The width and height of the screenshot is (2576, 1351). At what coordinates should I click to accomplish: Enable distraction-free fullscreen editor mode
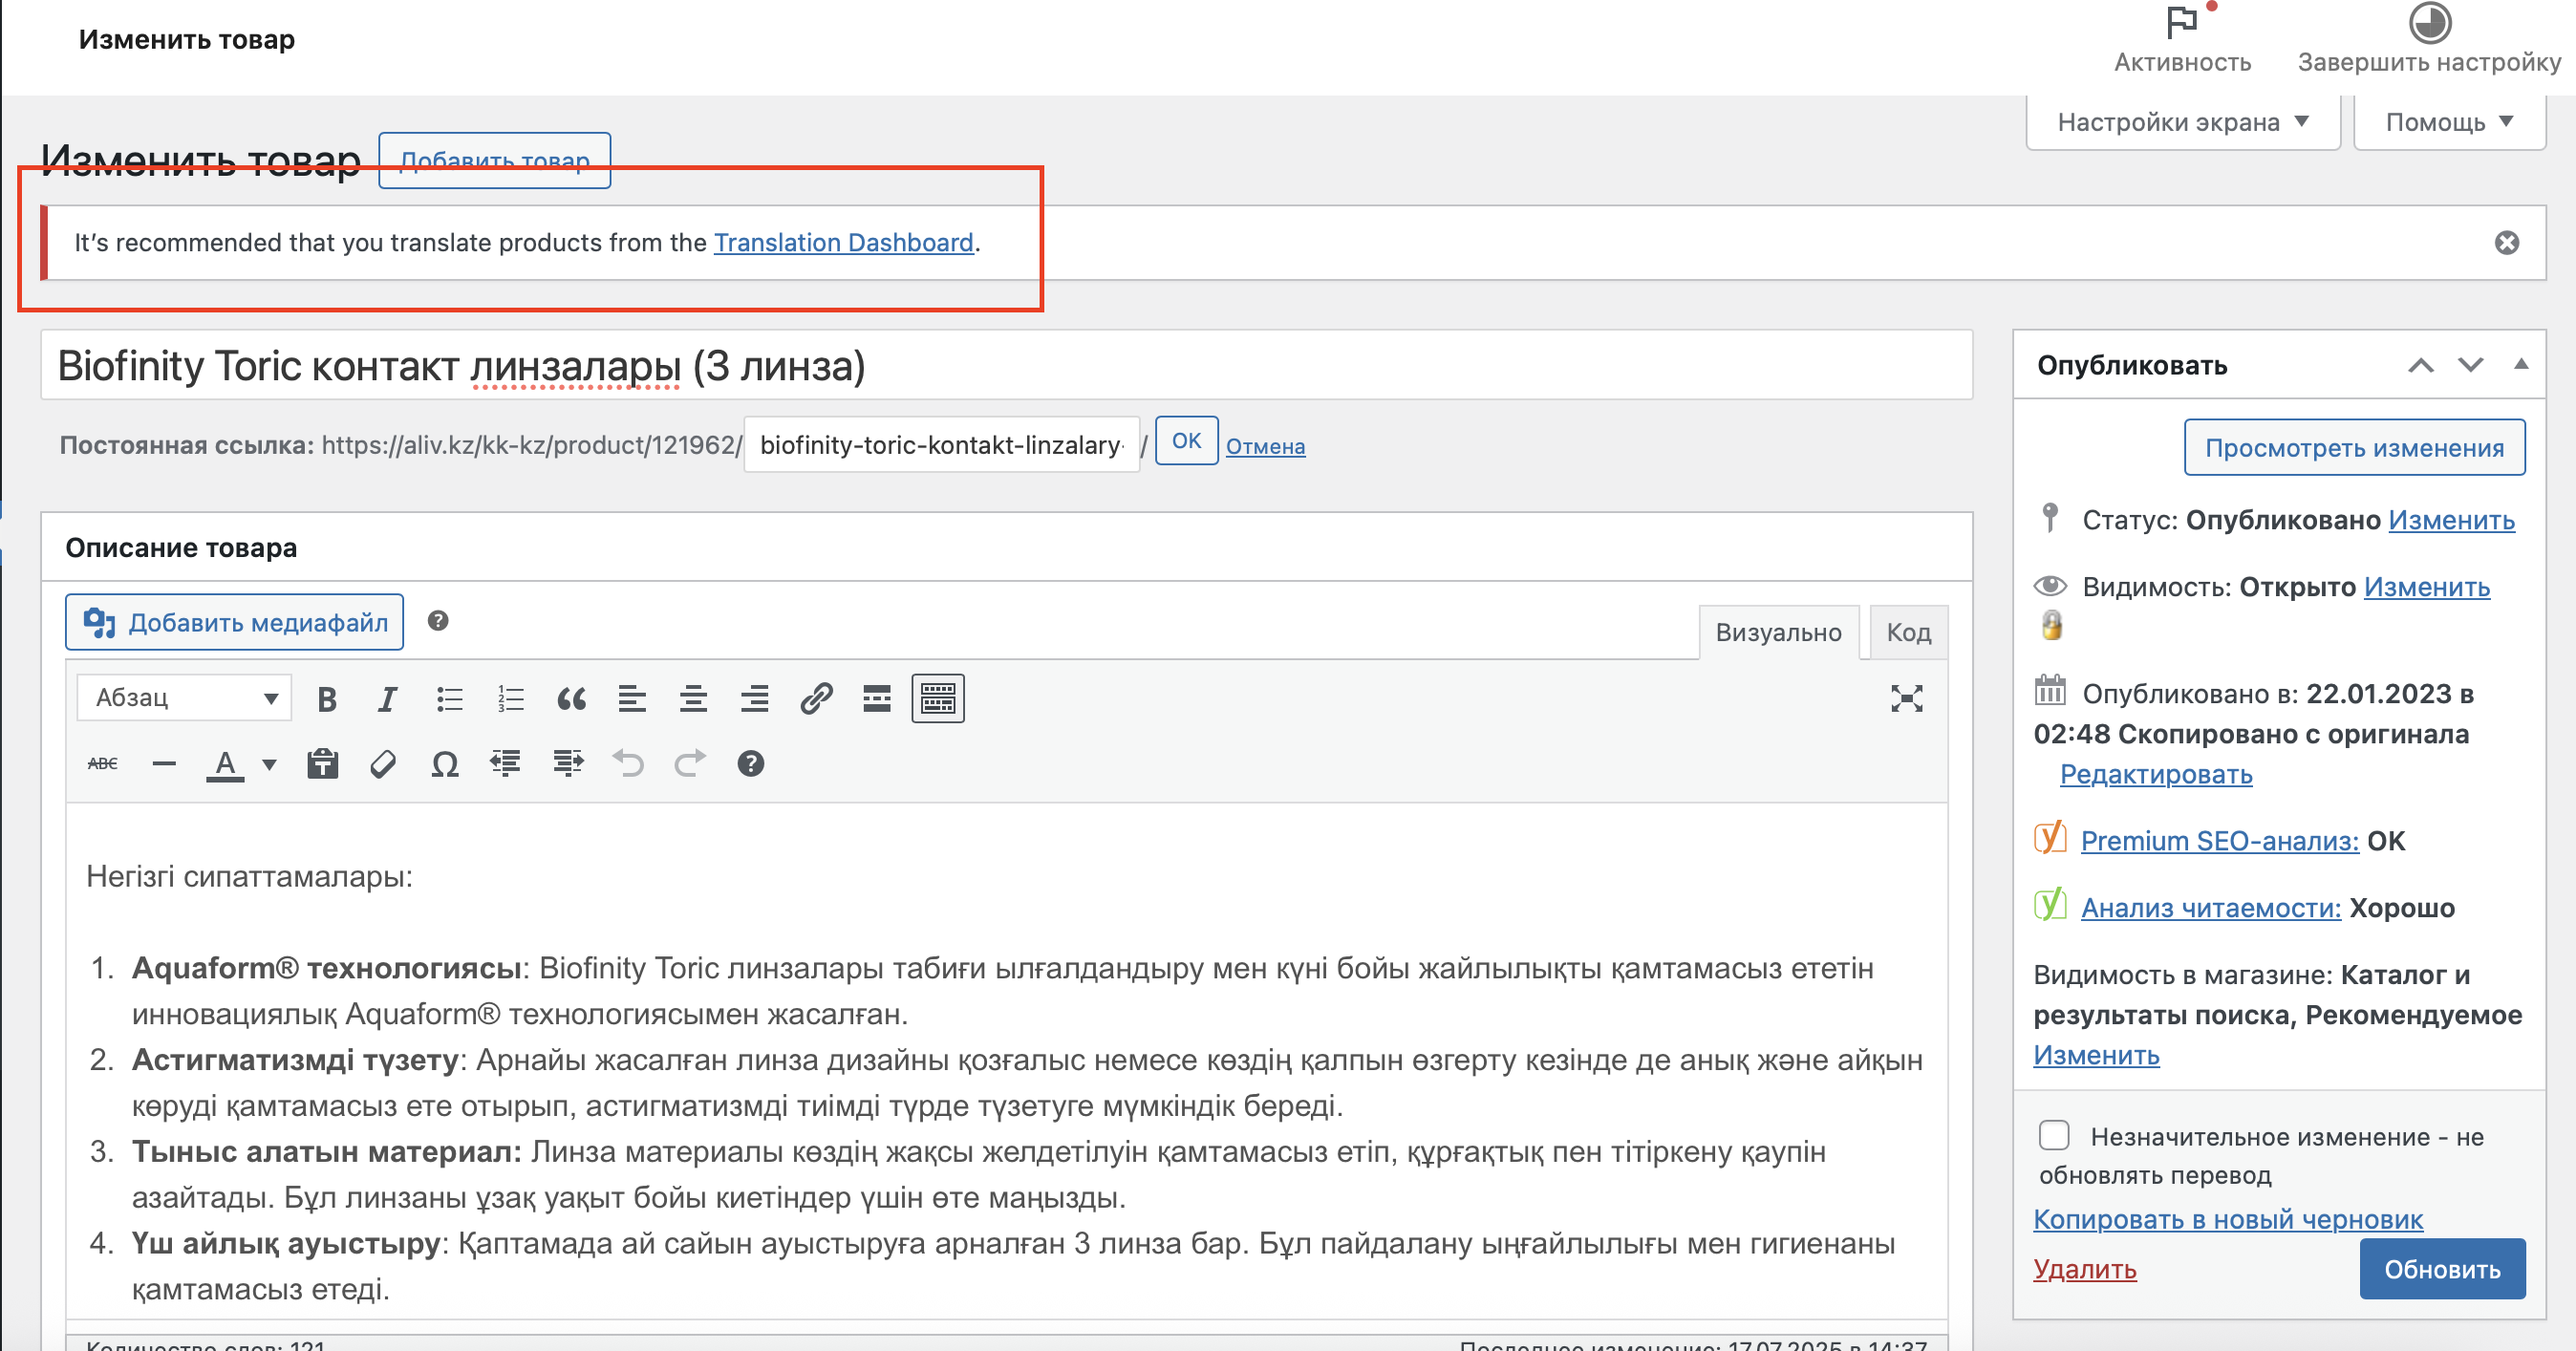pos(1906,698)
